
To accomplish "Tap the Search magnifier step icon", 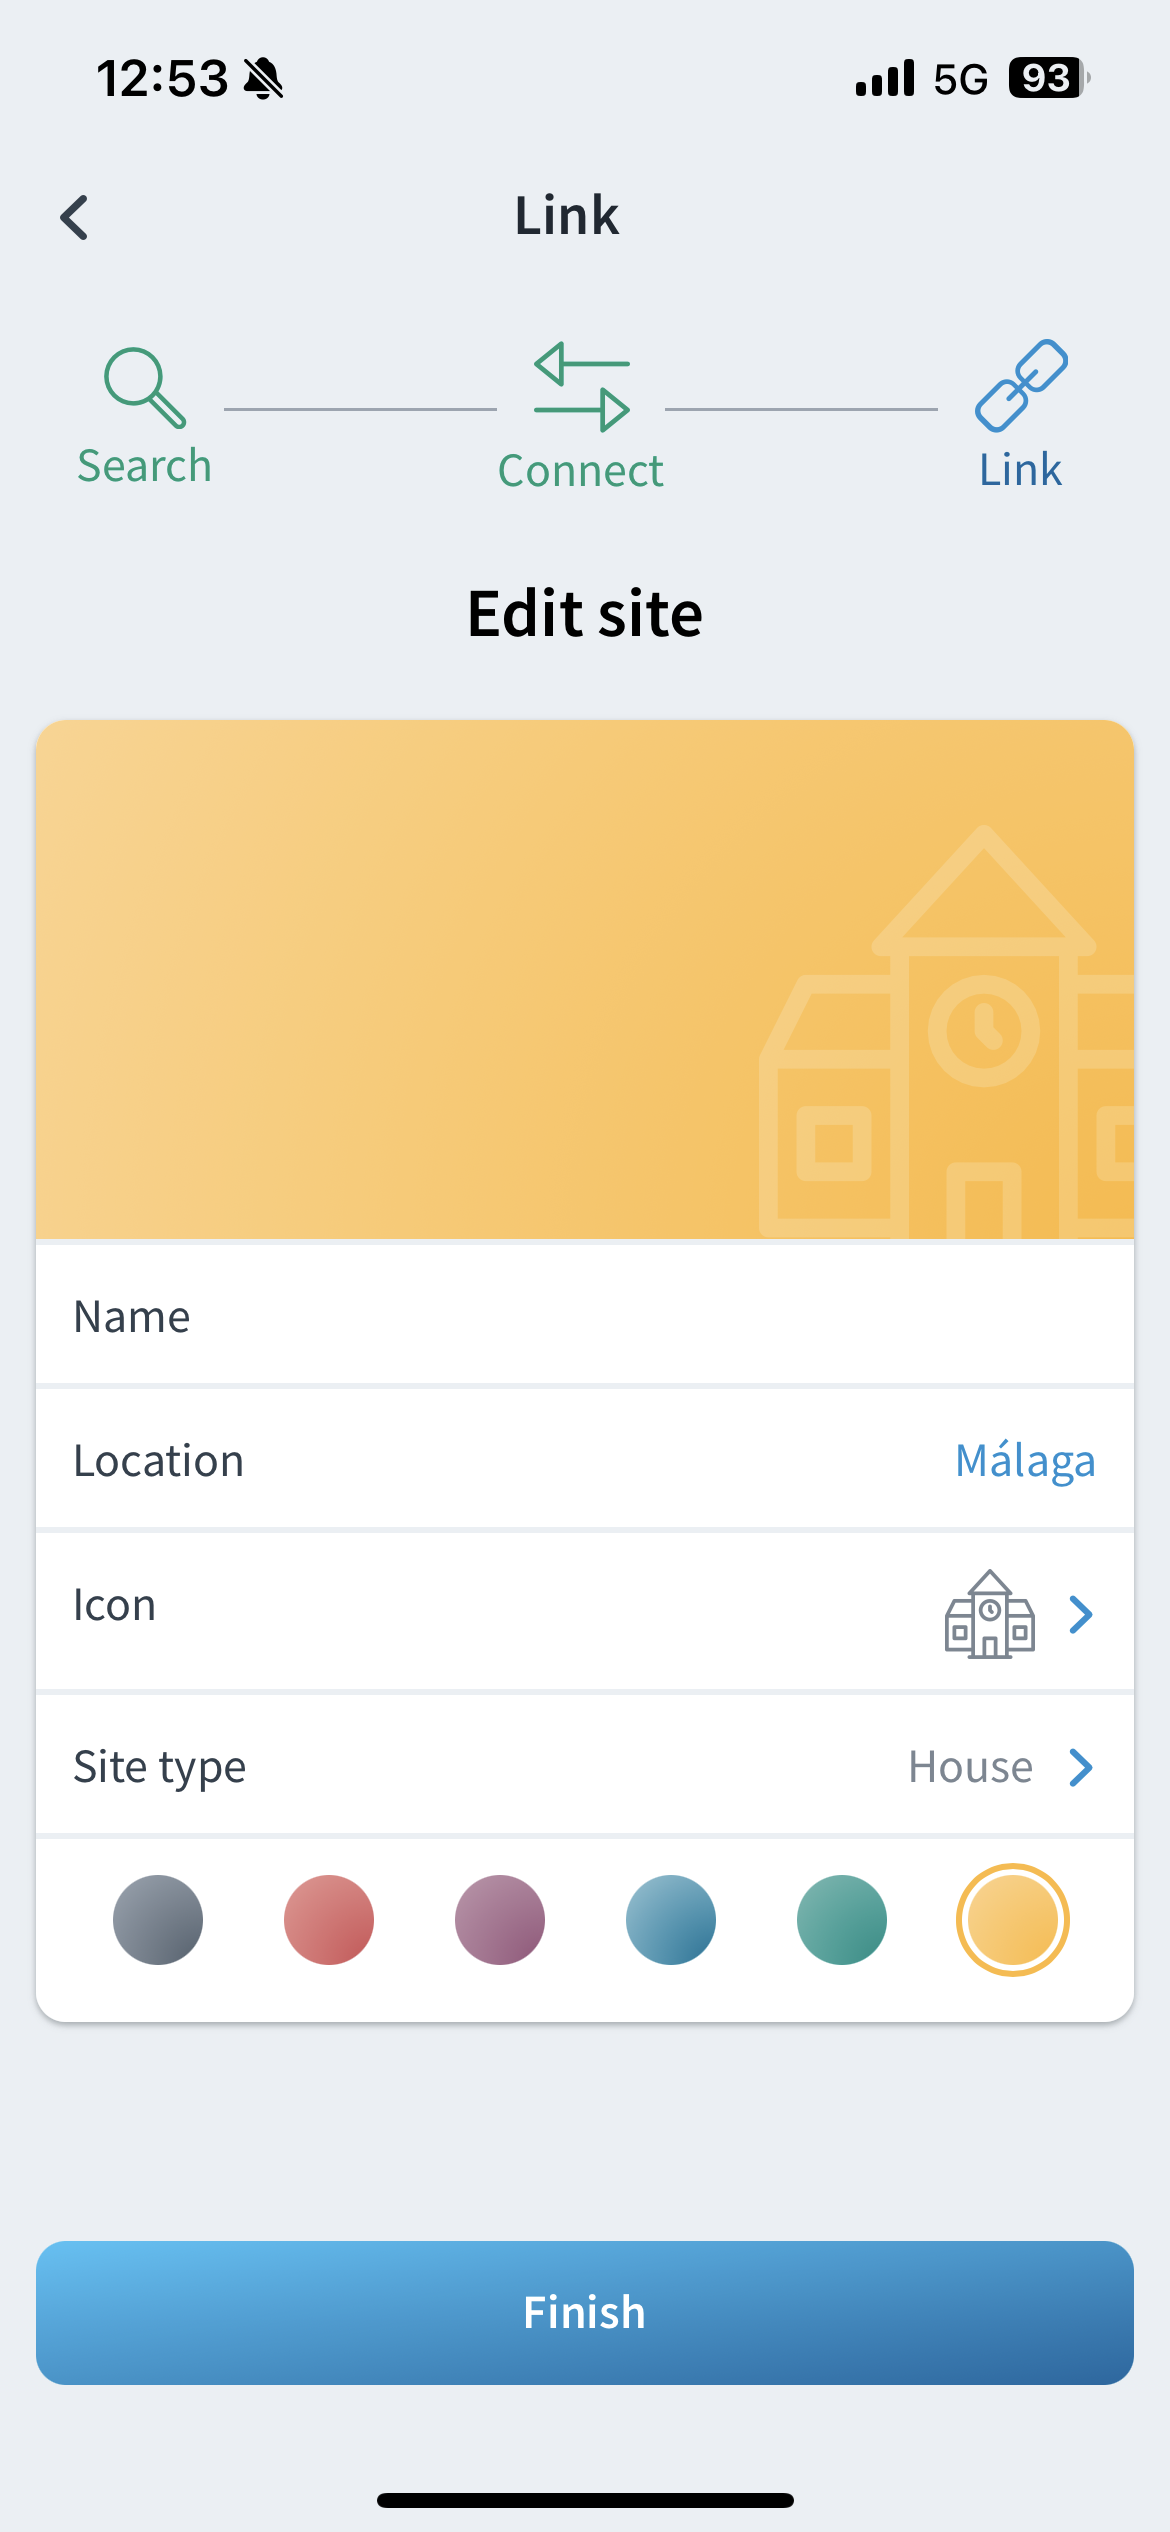I will click(x=145, y=388).
